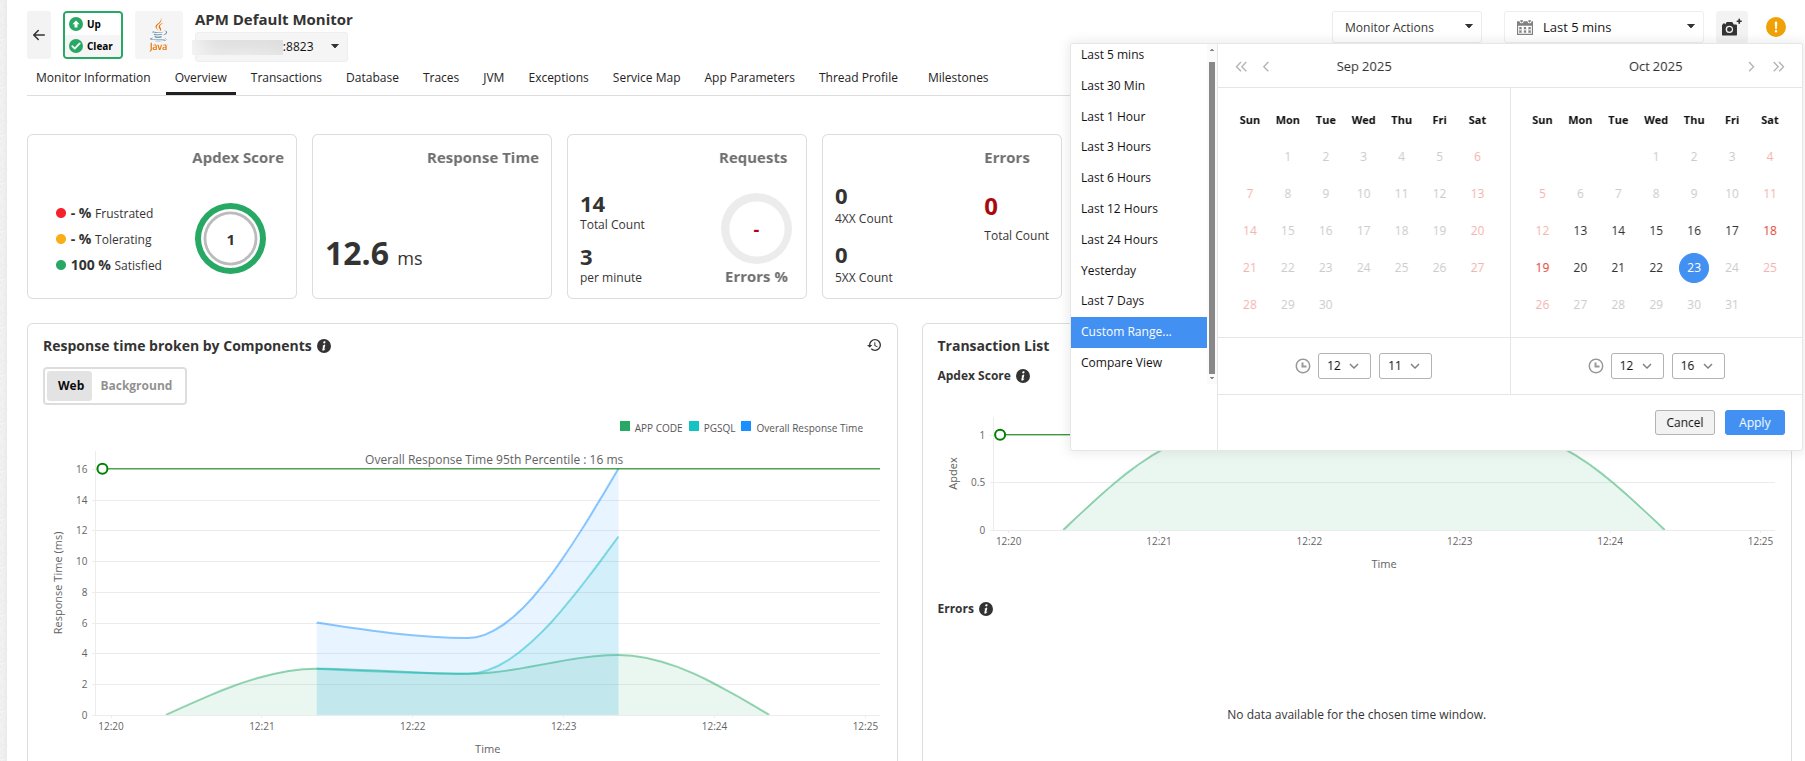Screen dimensions: 1805x761
Task: Click the 95th percentile line marker circle
Action: (102, 469)
